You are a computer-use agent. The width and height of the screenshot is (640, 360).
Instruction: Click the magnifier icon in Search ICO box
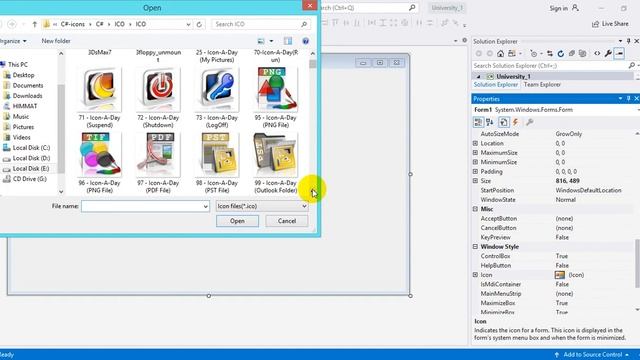click(304, 24)
